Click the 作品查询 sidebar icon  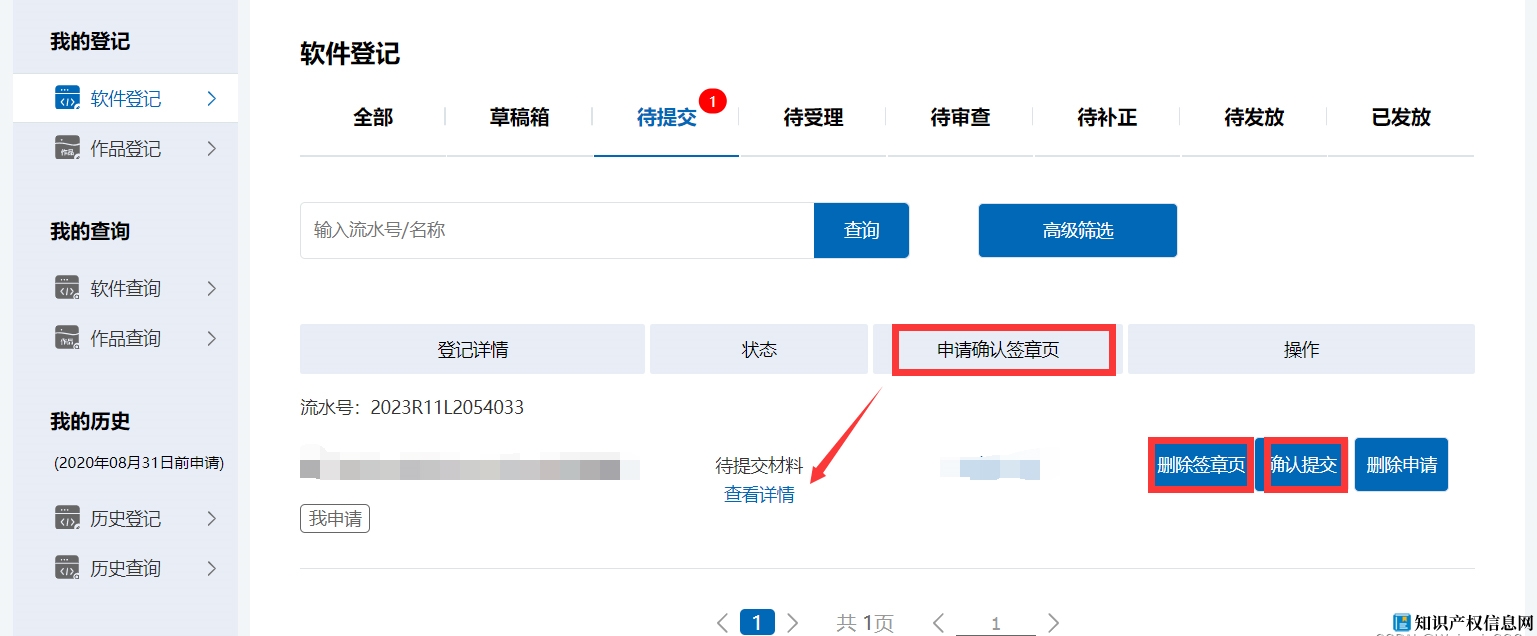[x=67, y=338]
